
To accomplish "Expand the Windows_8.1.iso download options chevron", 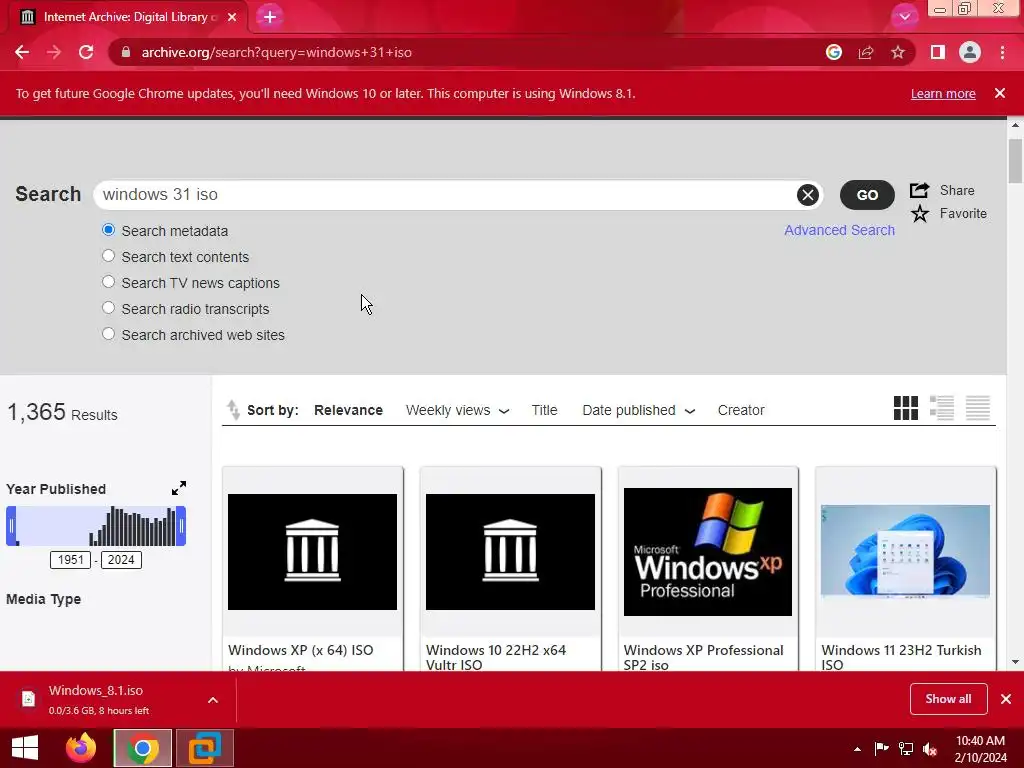I will point(213,700).
